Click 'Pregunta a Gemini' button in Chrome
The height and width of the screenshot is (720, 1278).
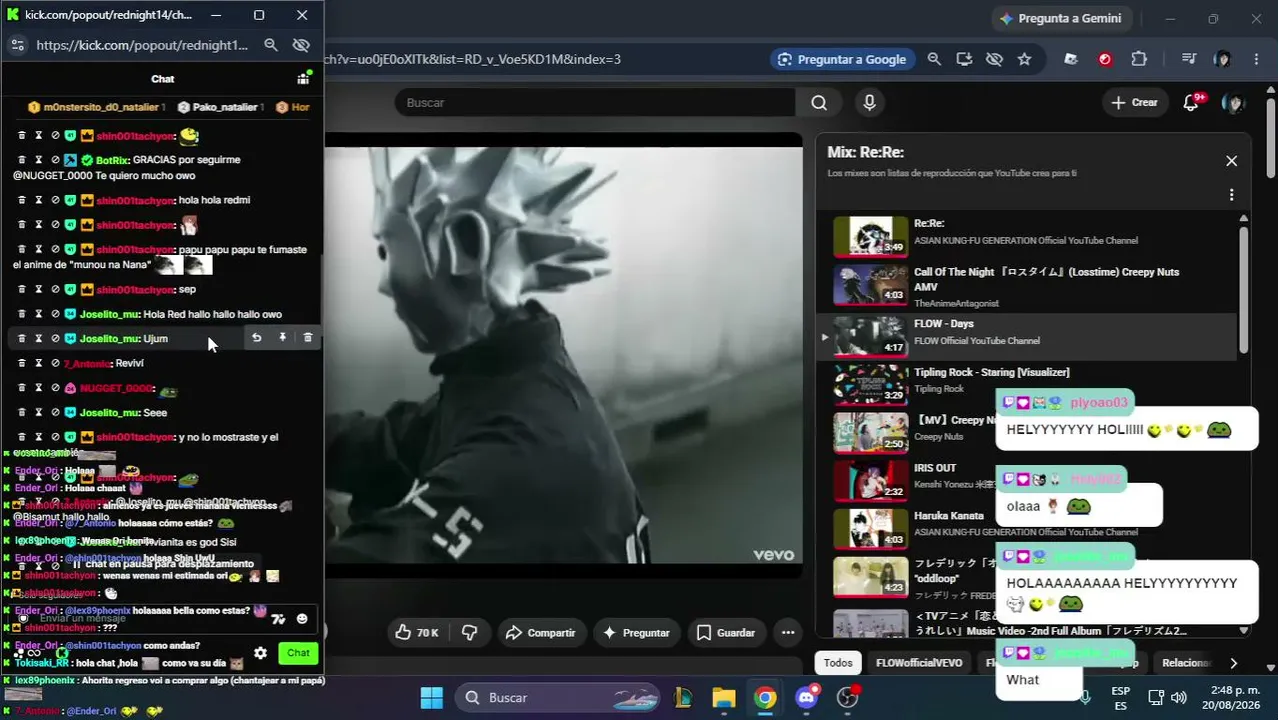tap(1060, 18)
